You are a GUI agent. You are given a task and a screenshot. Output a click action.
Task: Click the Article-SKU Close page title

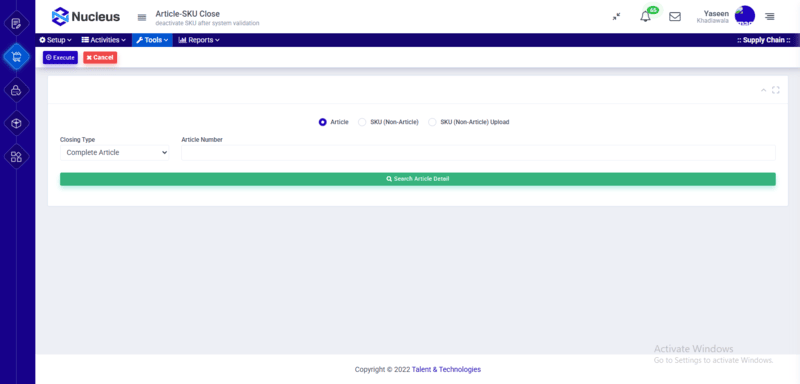(188, 14)
